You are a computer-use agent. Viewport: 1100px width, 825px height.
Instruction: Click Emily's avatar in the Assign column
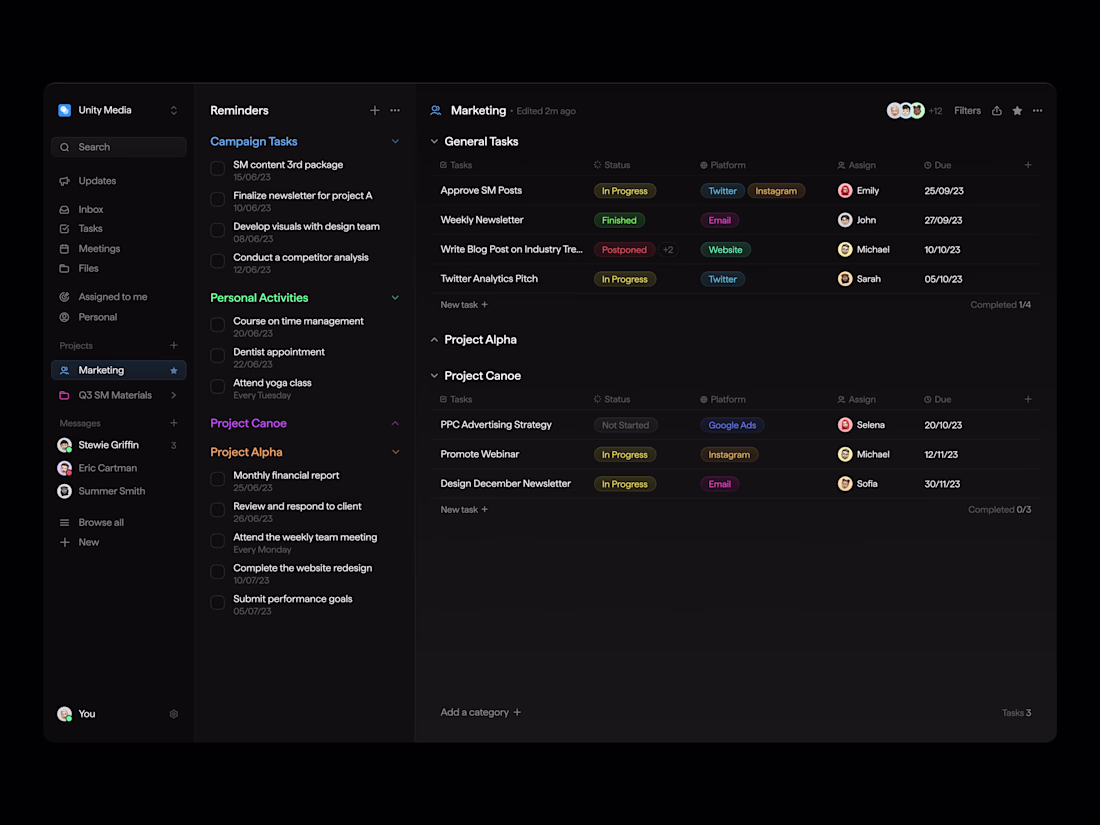[845, 191]
